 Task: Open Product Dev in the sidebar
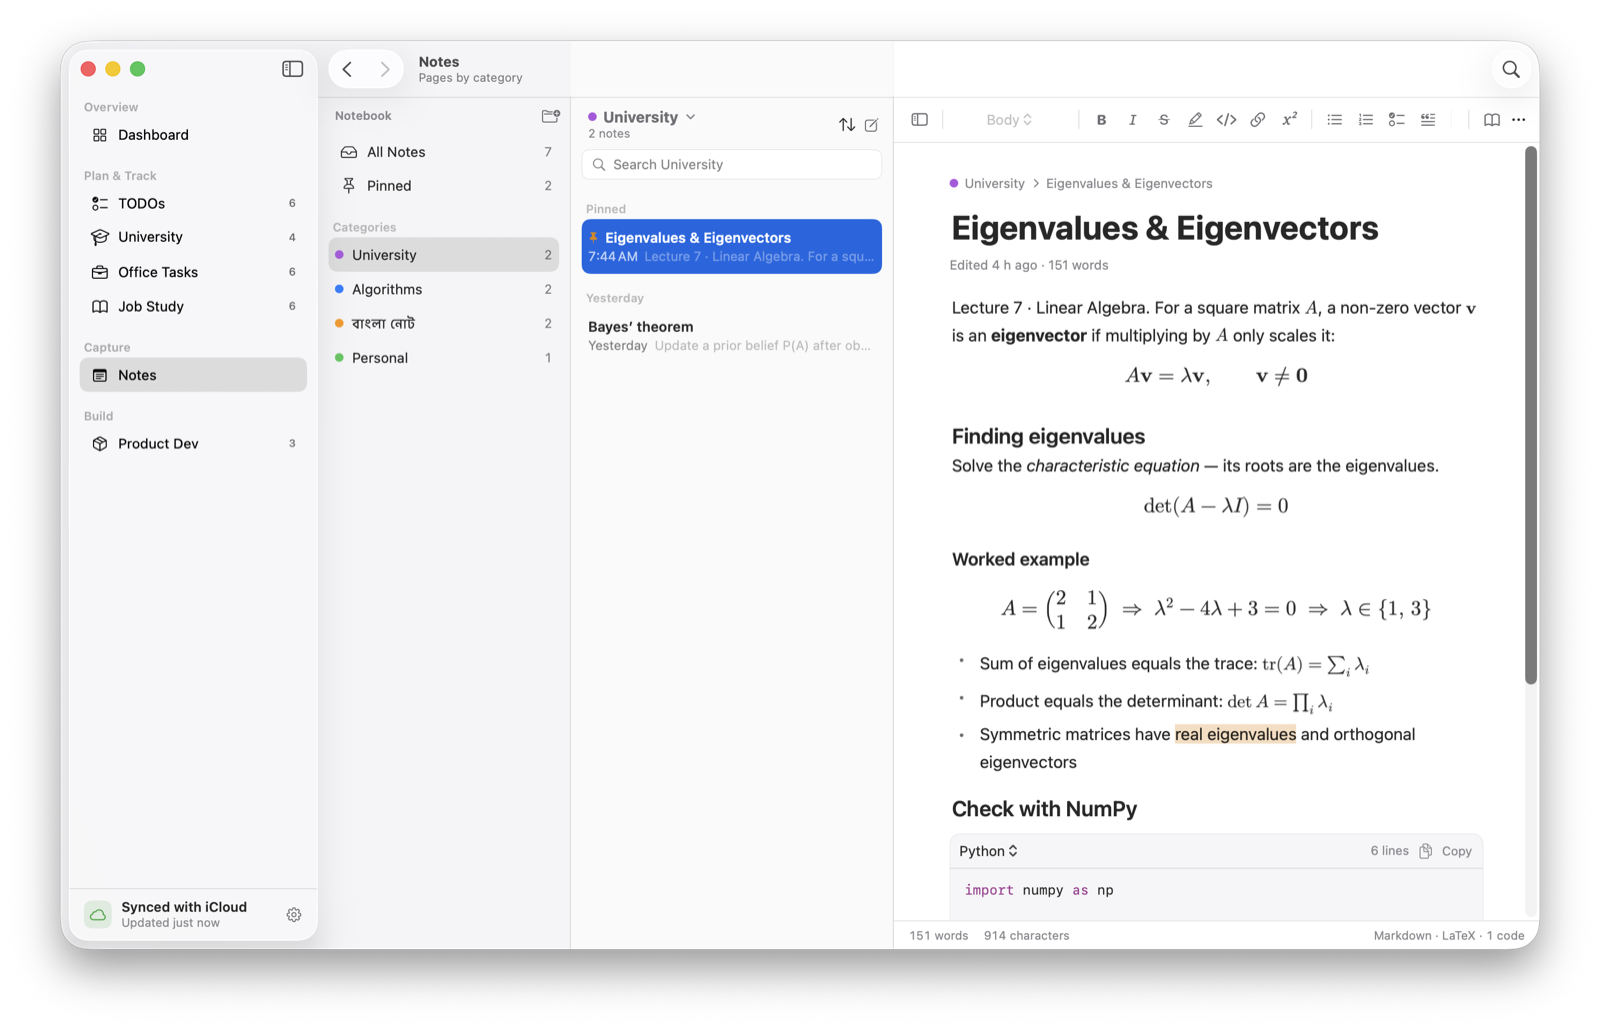coord(193,443)
